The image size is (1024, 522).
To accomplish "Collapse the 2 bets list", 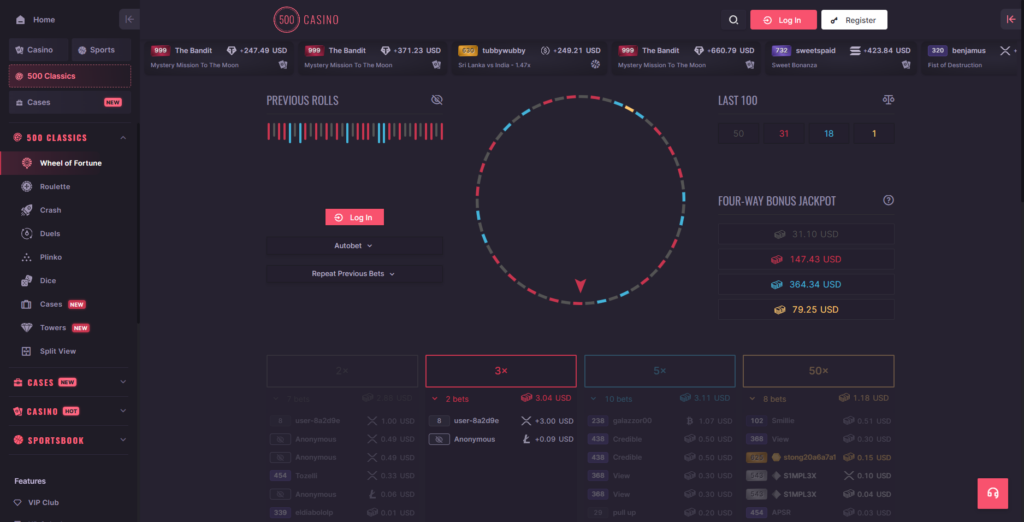I will (x=435, y=399).
